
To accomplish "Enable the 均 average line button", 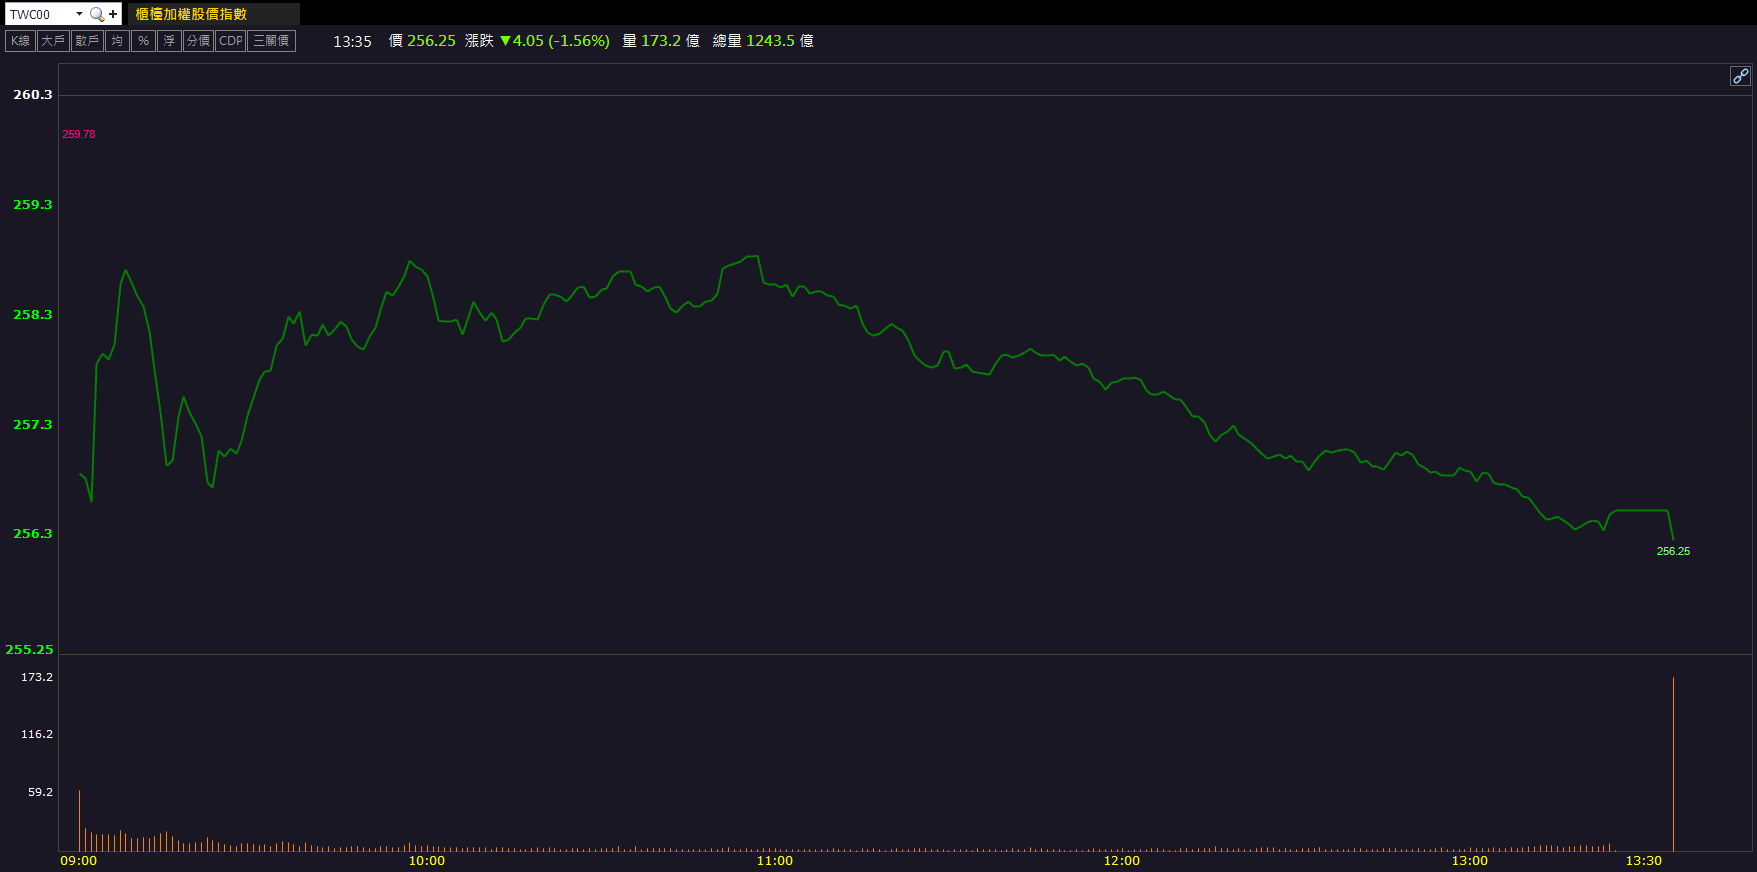I will click(x=117, y=41).
